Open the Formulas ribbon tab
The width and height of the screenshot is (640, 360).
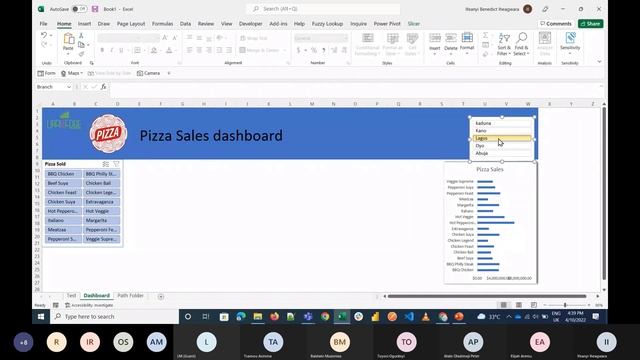[162, 24]
